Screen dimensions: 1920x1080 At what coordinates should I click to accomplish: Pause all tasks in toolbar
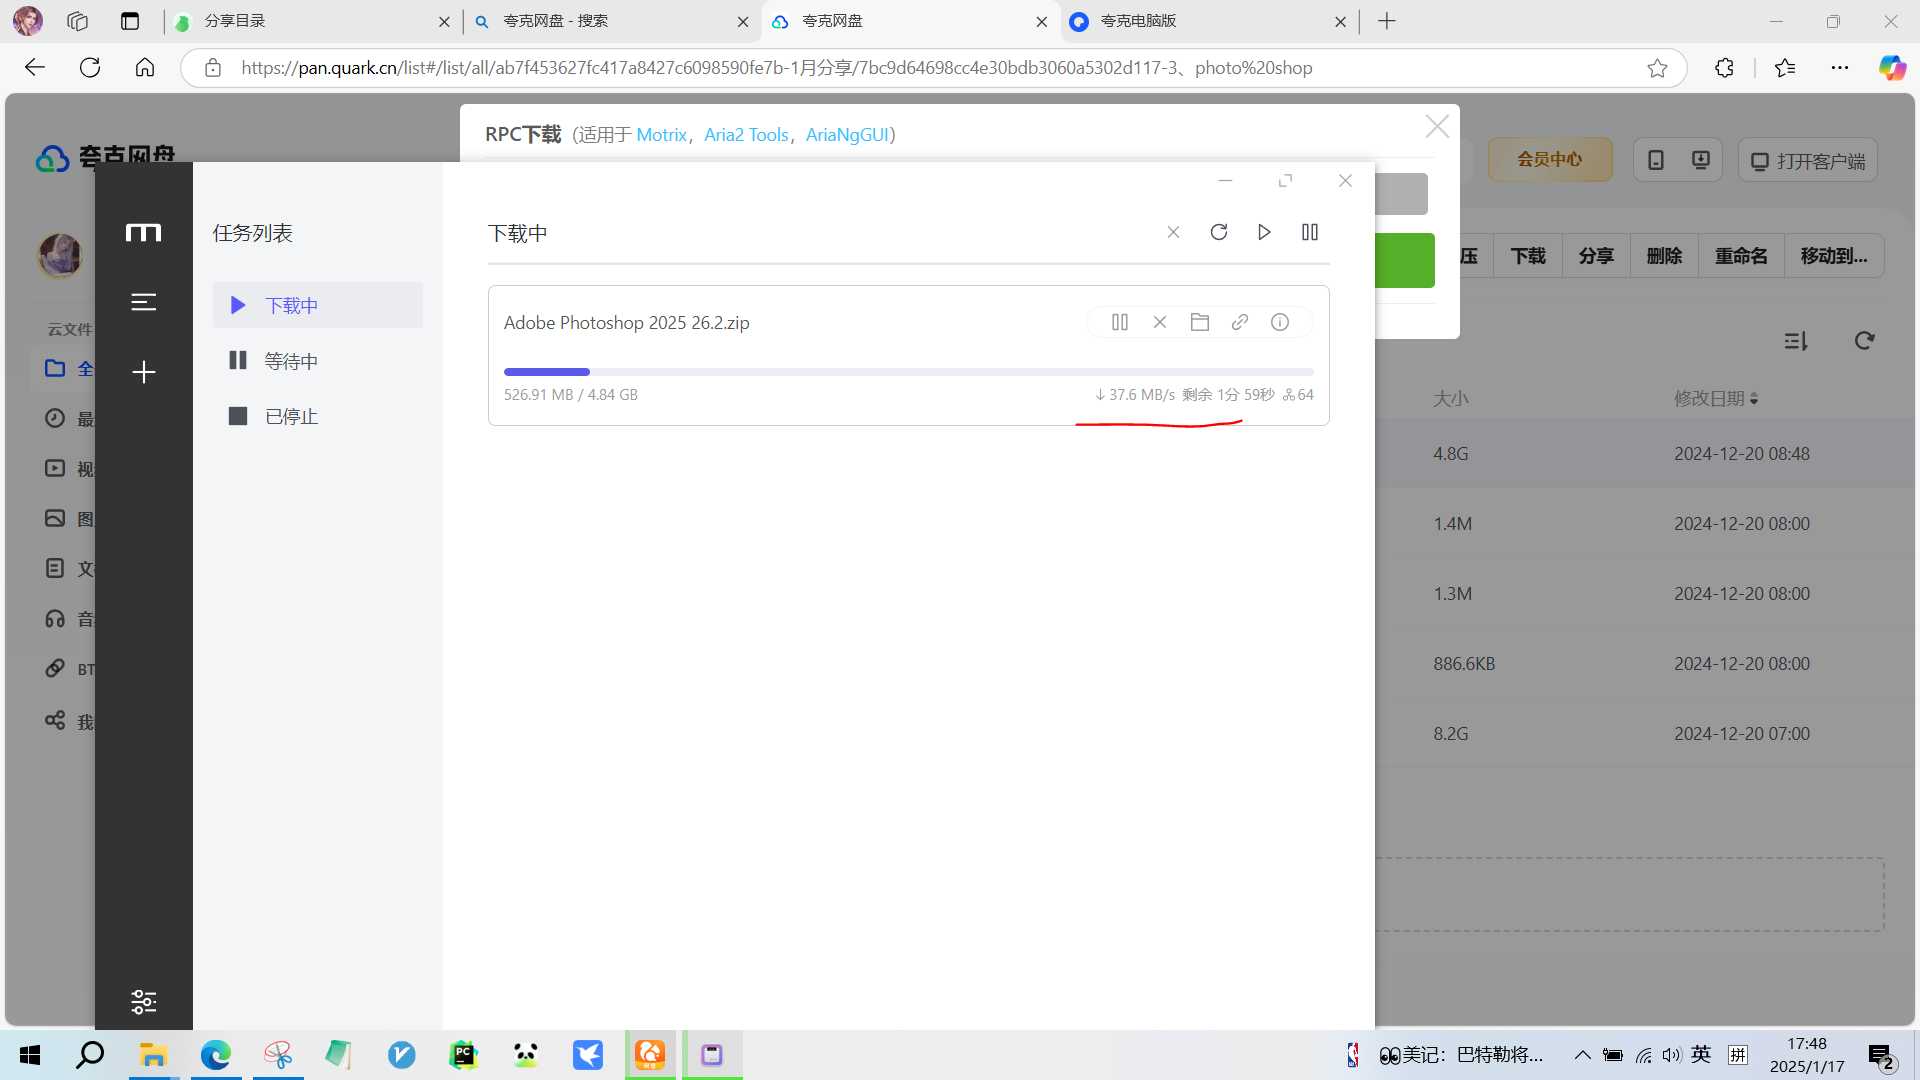[x=1310, y=232]
